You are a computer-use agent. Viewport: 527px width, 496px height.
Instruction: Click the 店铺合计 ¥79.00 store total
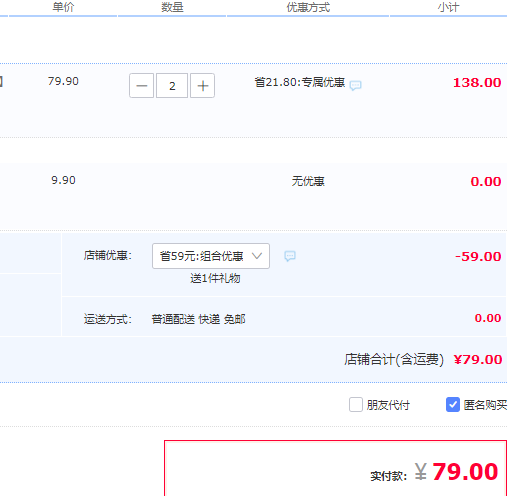(x=423, y=360)
